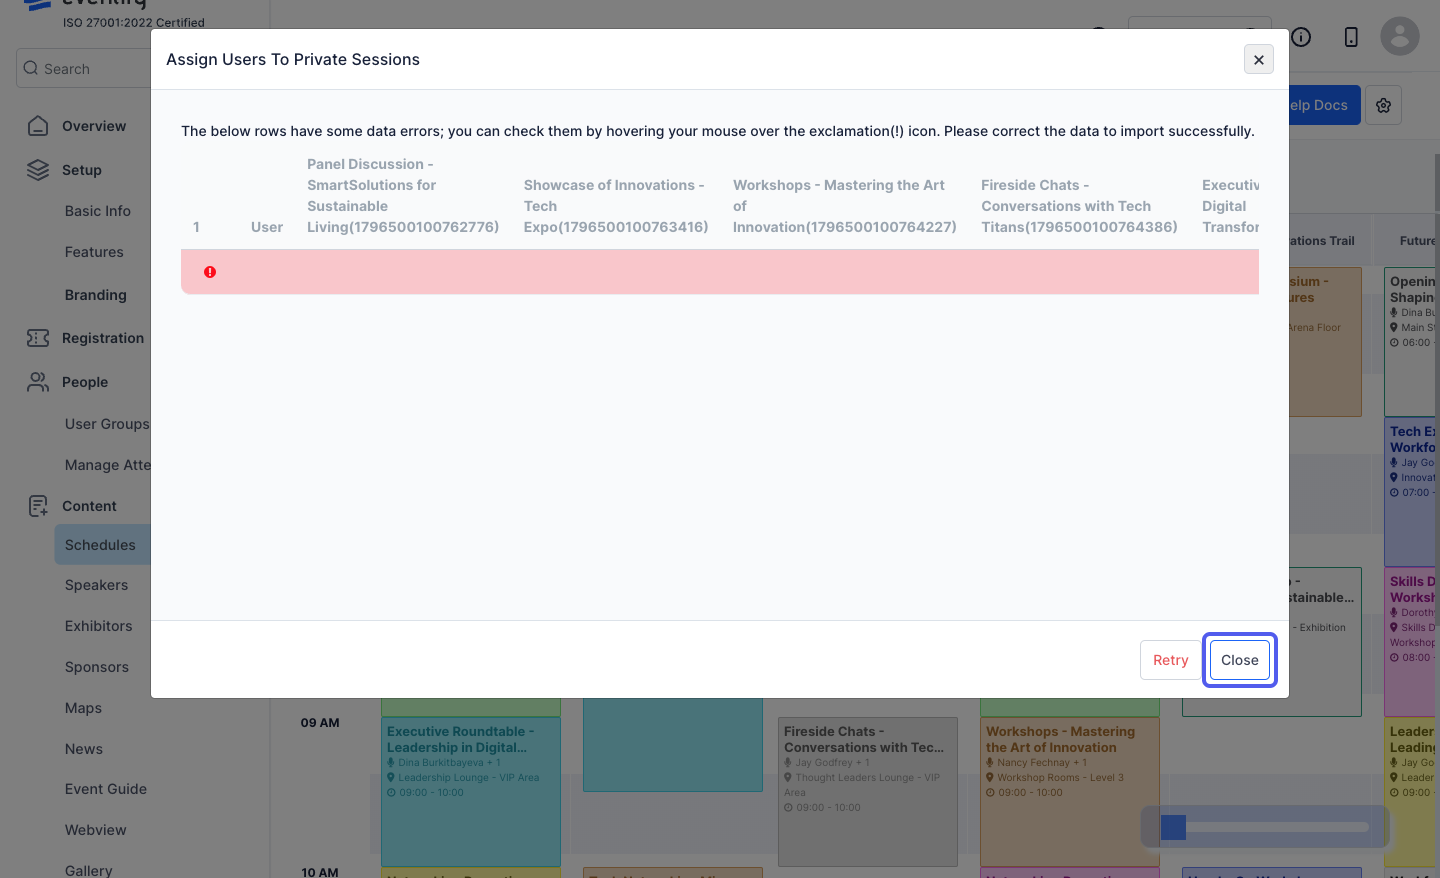
Task: Open Gallery in sidebar
Action: pos(89,871)
